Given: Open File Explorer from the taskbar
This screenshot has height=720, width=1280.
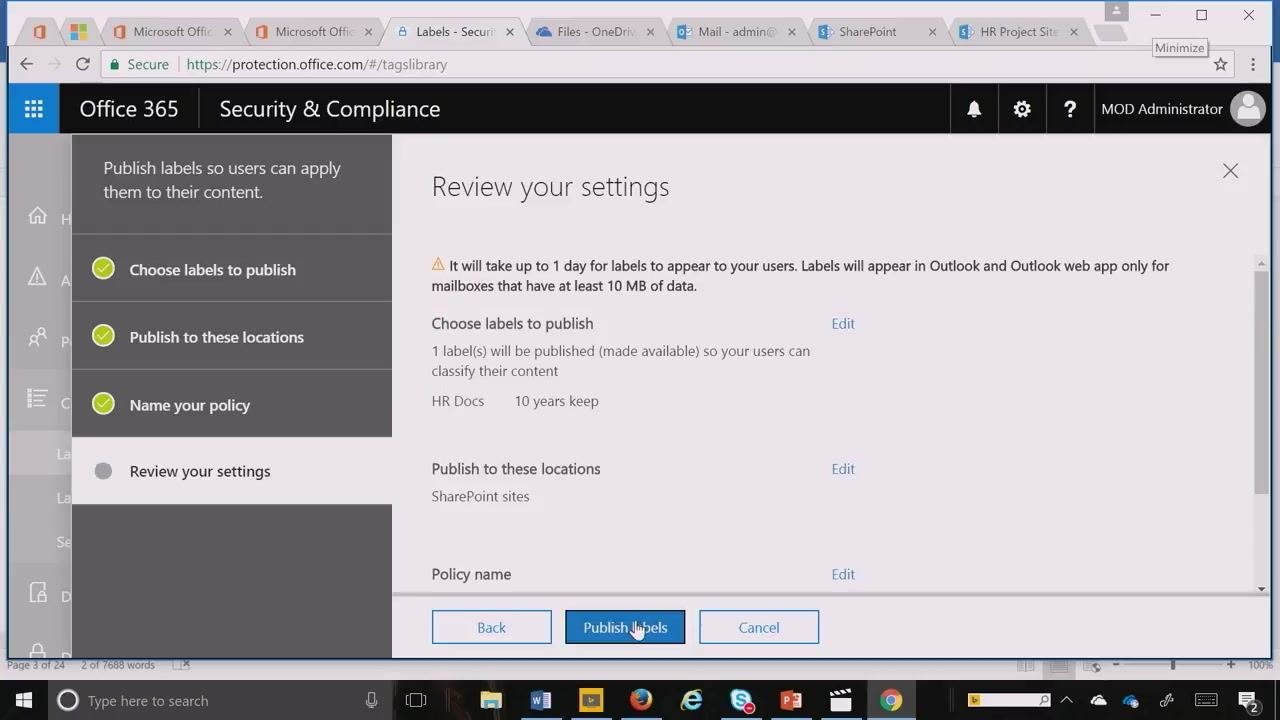Looking at the screenshot, I should coord(491,700).
